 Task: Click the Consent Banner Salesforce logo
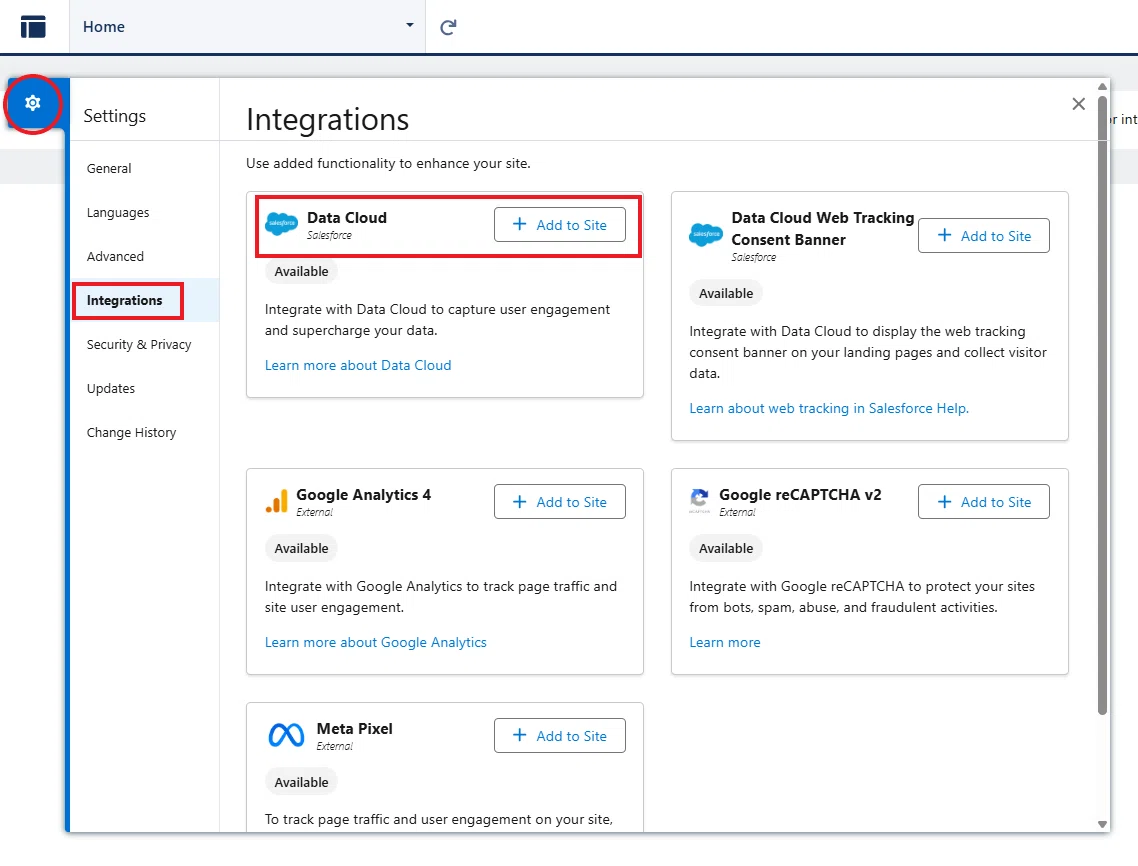[705, 234]
